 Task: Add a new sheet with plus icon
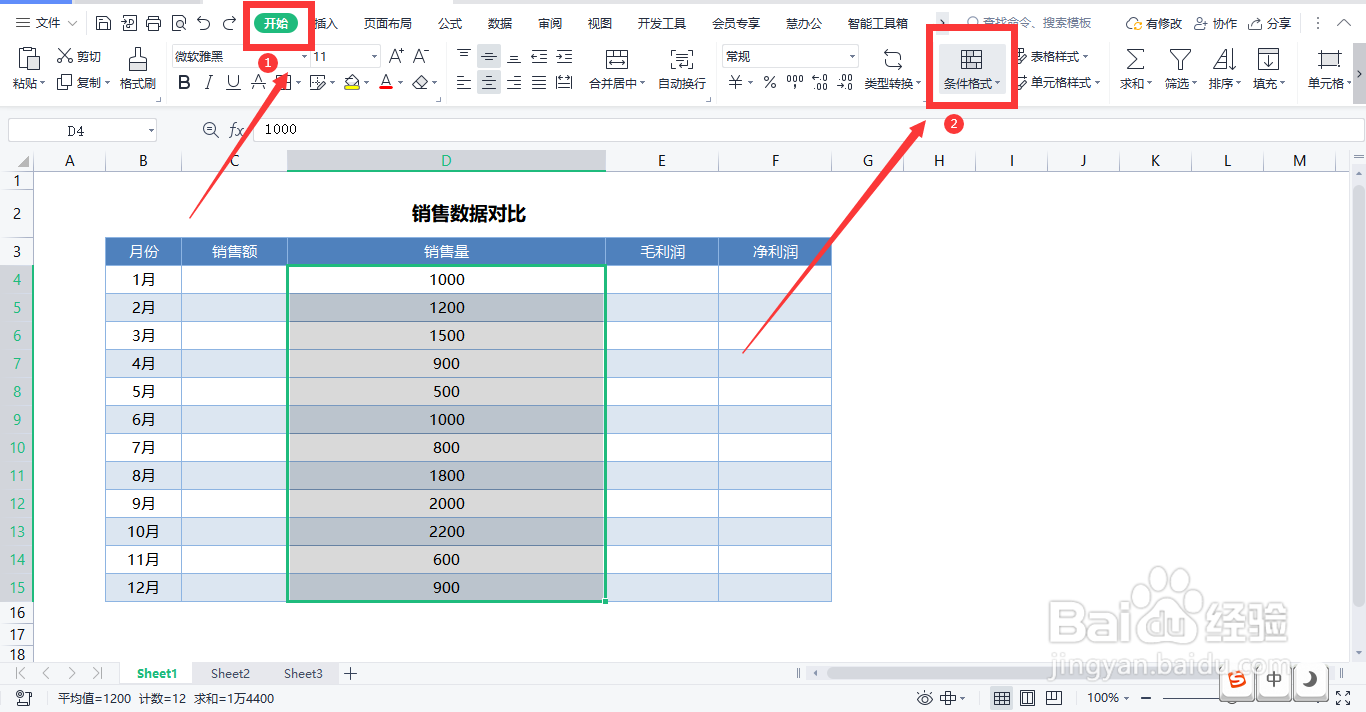pyautogui.click(x=350, y=674)
